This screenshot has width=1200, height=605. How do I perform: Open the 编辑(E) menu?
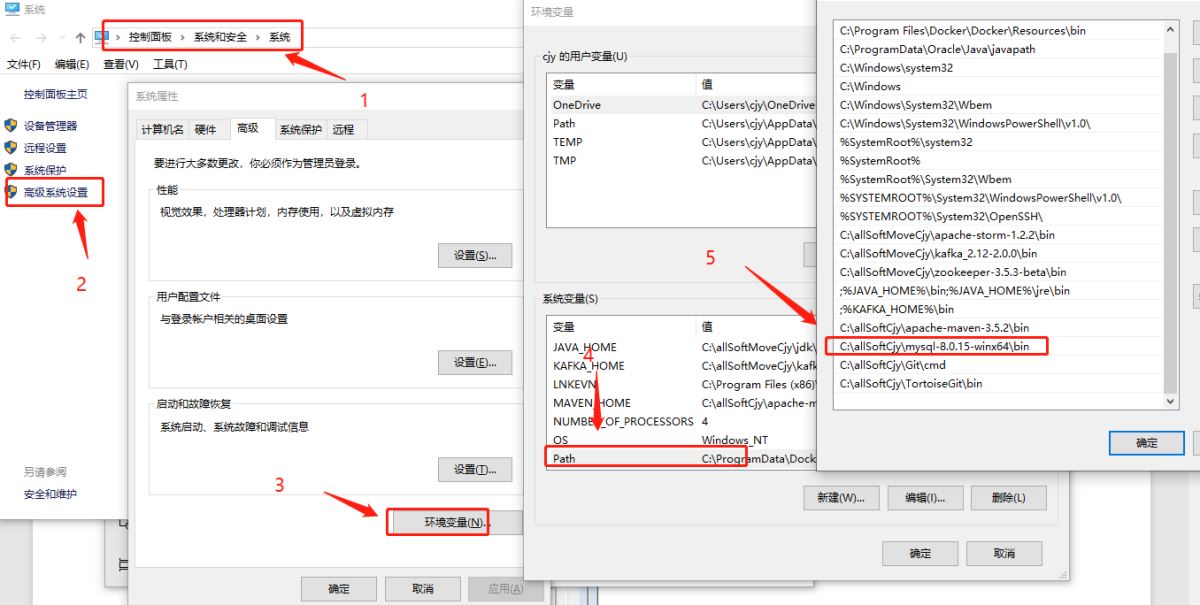tap(72, 64)
